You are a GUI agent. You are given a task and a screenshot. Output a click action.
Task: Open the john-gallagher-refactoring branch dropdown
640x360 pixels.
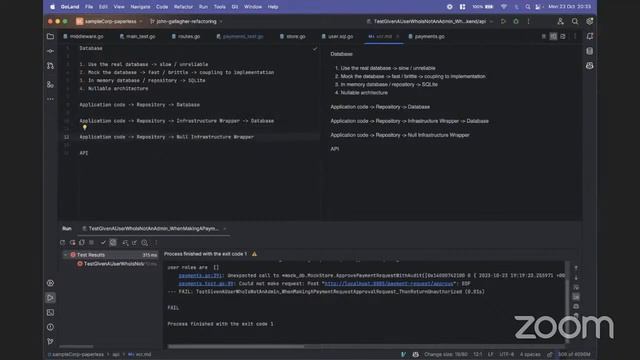186,21
